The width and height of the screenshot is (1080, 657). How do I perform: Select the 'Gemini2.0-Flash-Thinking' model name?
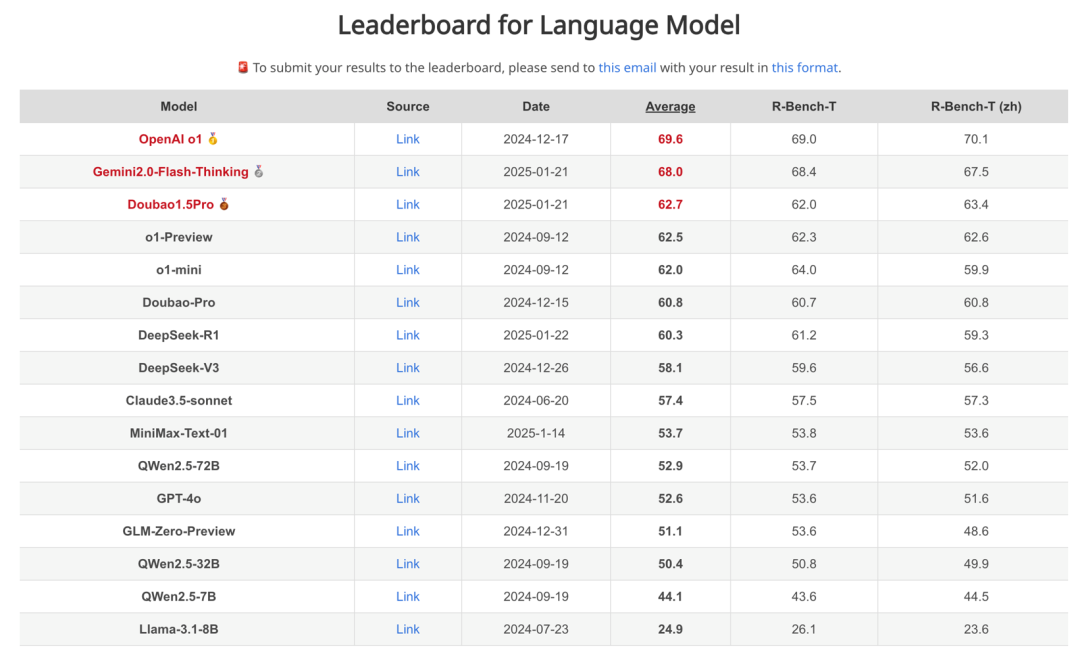171,171
